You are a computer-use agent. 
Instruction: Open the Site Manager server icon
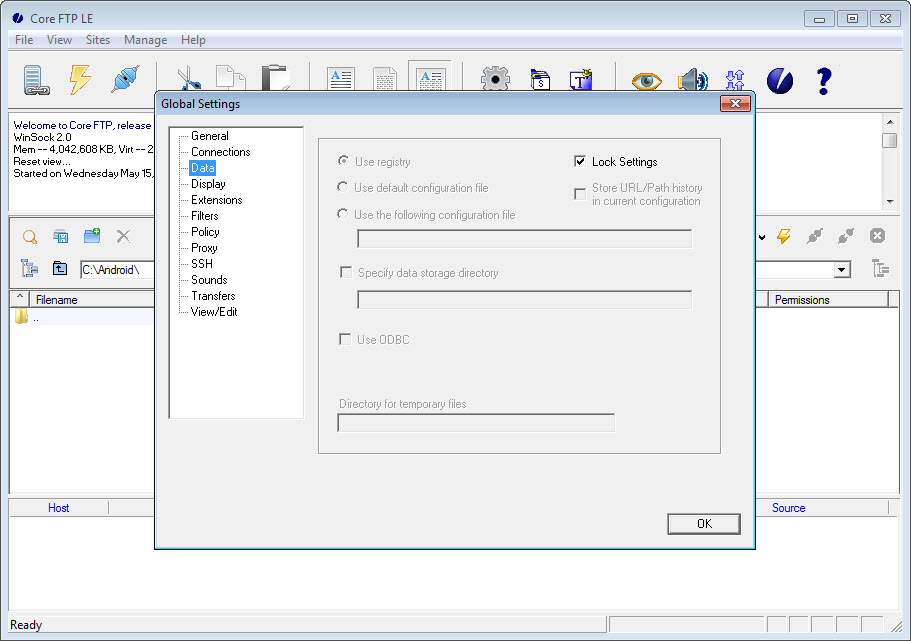point(36,80)
